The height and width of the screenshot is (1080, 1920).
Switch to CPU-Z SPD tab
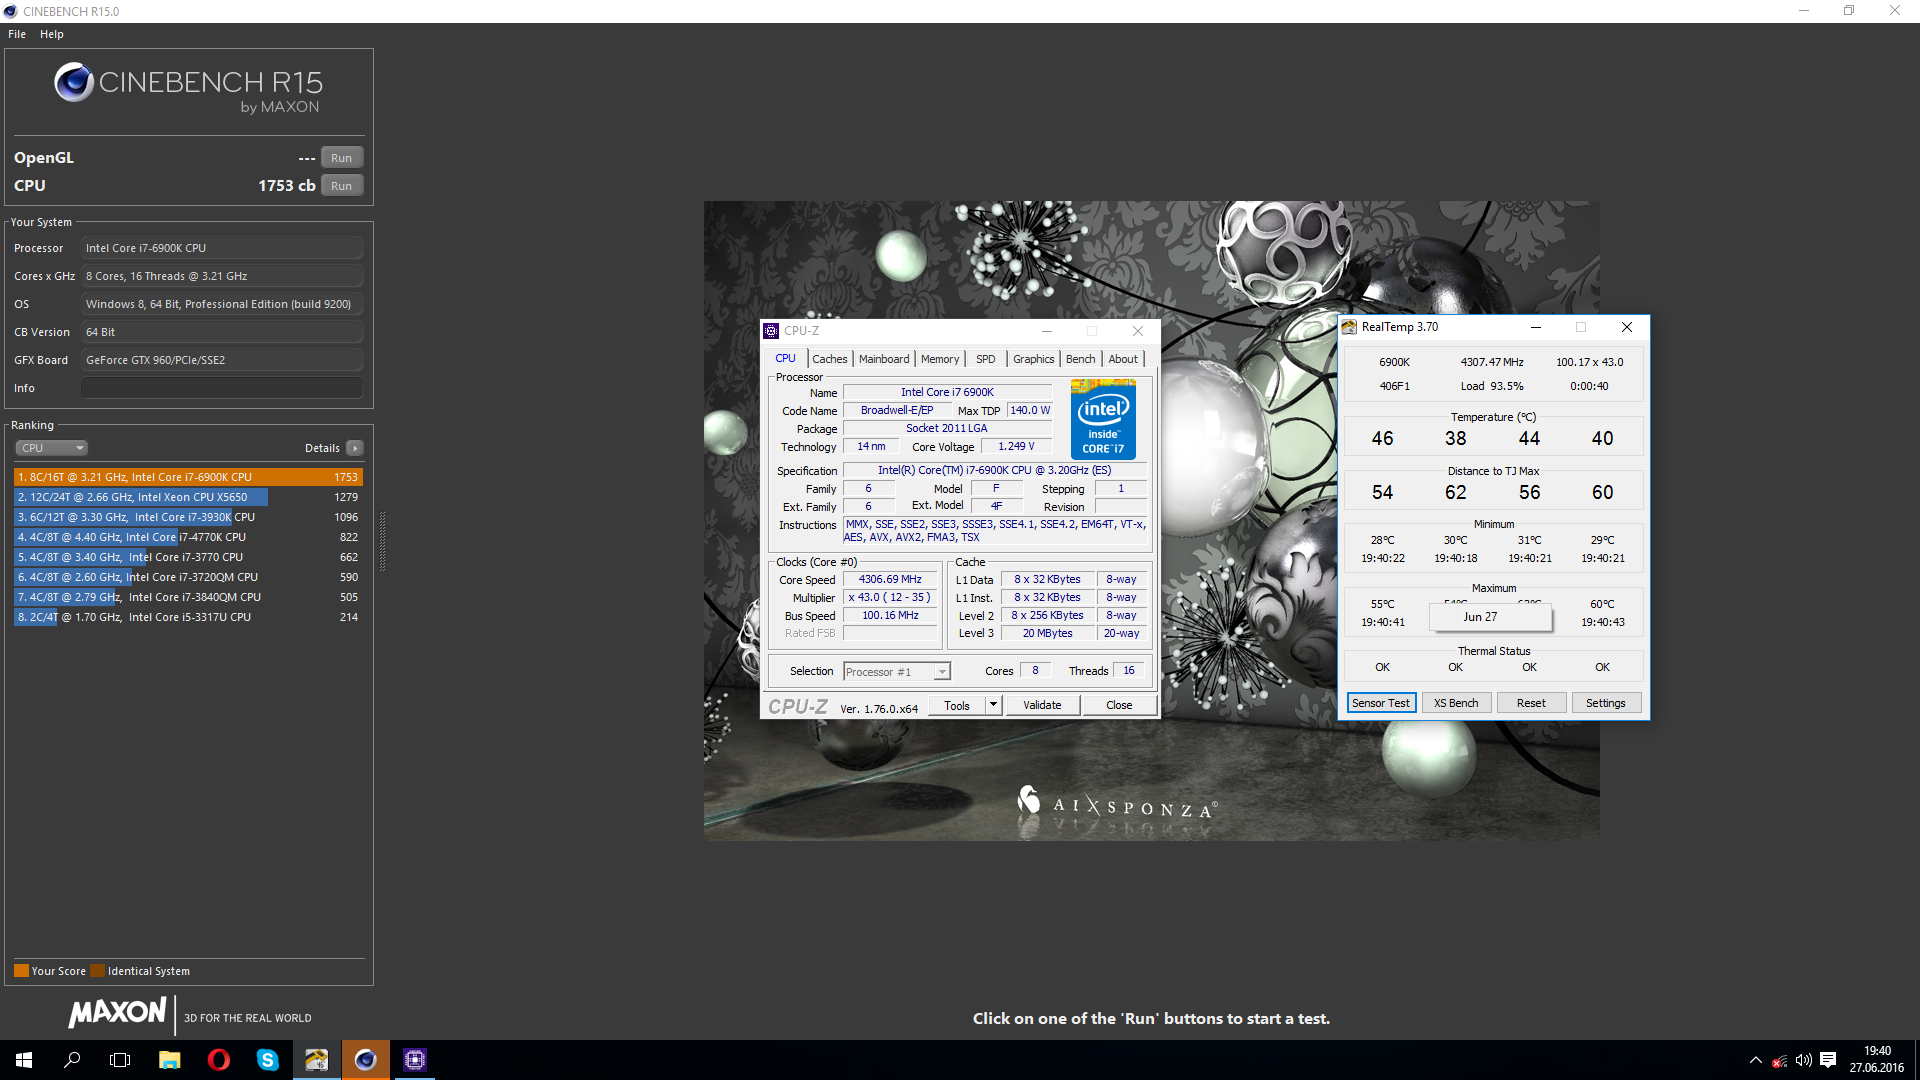tap(986, 359)
